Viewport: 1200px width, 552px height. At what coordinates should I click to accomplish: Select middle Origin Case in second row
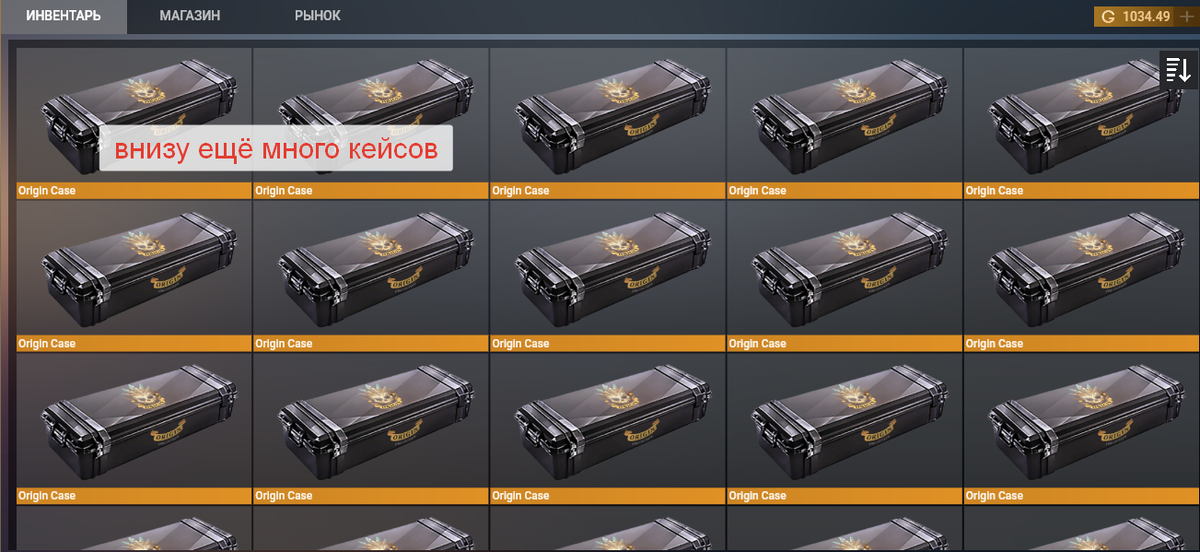(607, 276)
